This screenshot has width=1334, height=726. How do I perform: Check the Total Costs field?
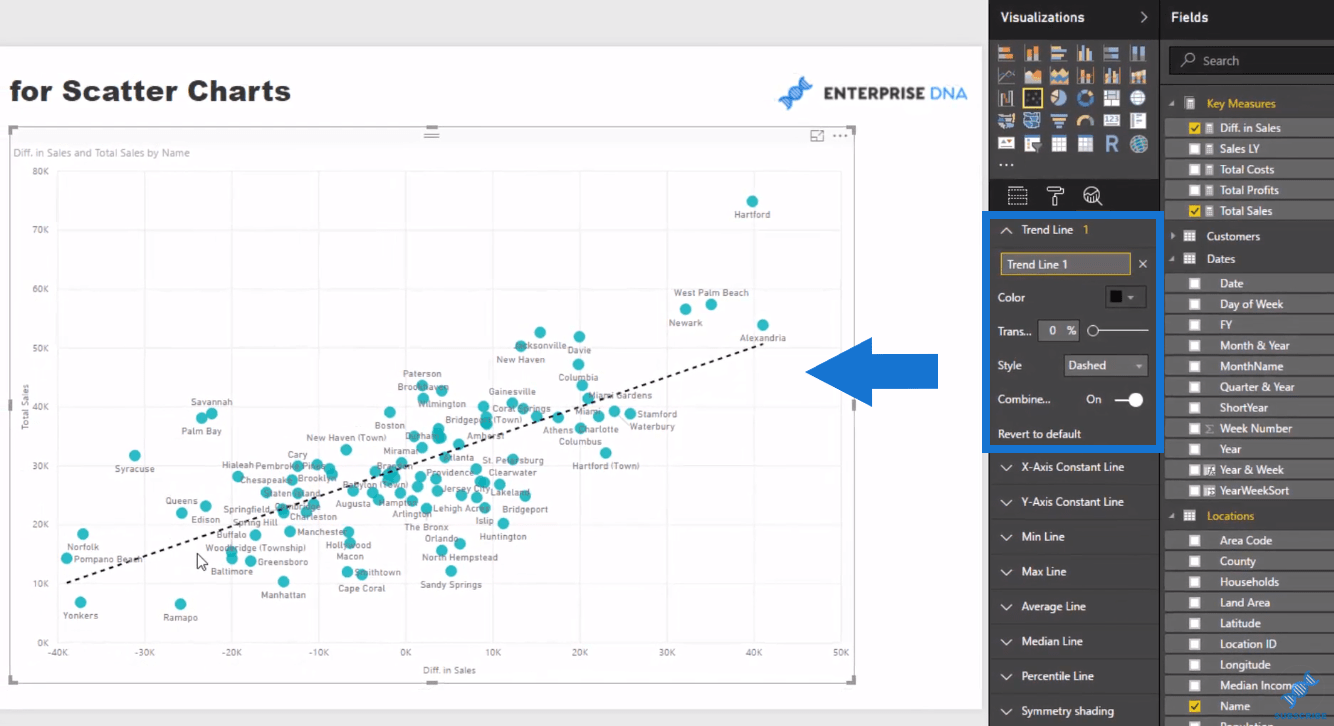(1194, 169)
